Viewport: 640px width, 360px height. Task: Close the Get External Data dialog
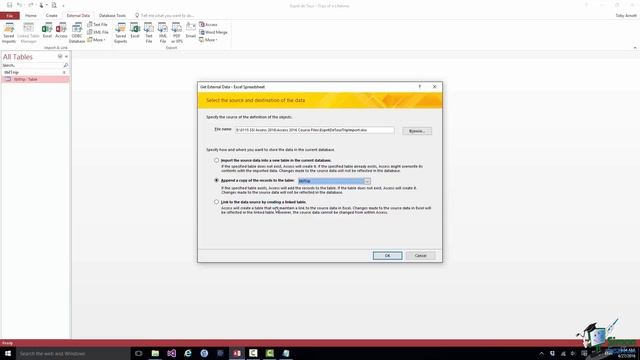[x=434, y=87]
